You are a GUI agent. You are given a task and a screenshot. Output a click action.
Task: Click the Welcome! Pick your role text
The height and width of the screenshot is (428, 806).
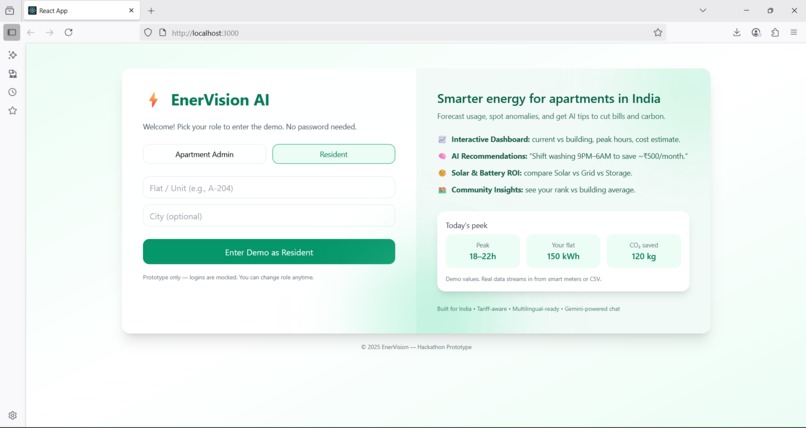coord(249,126)
